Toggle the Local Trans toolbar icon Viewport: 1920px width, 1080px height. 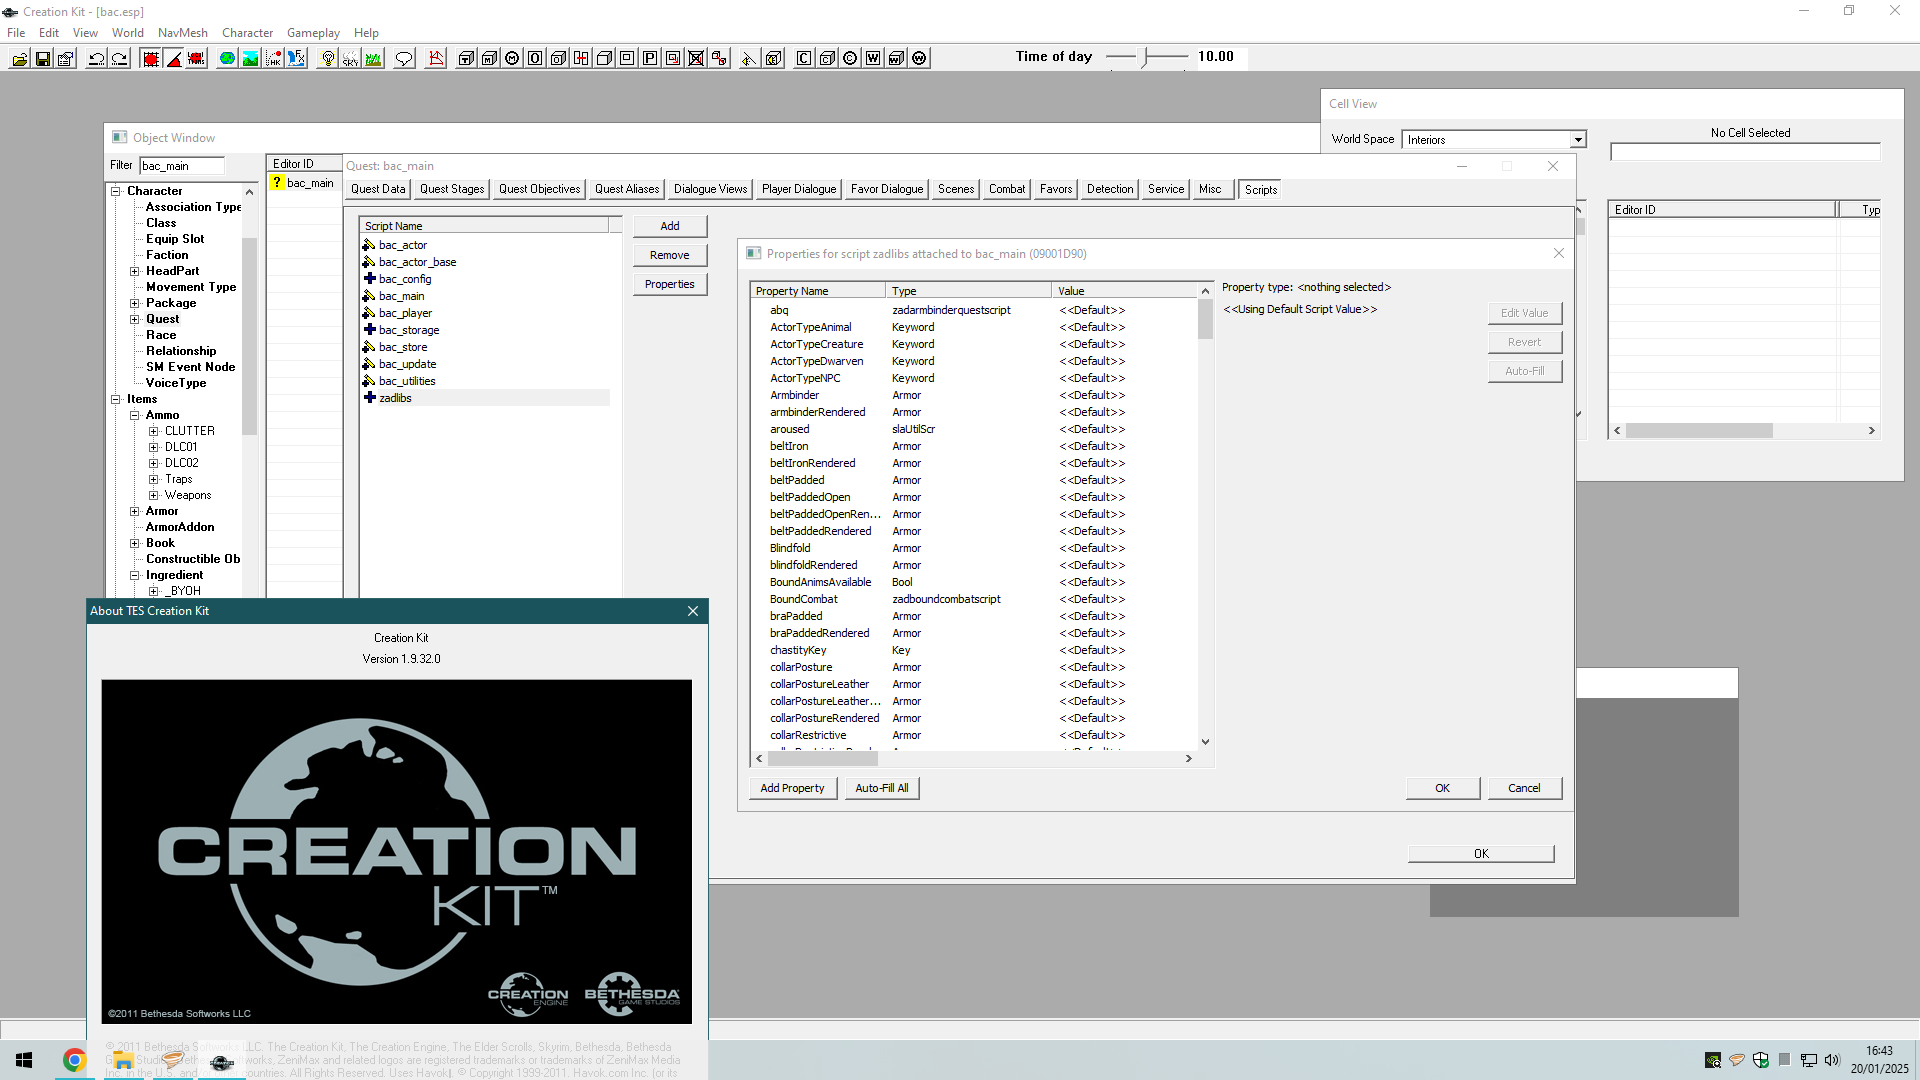(x=197, y=59)
